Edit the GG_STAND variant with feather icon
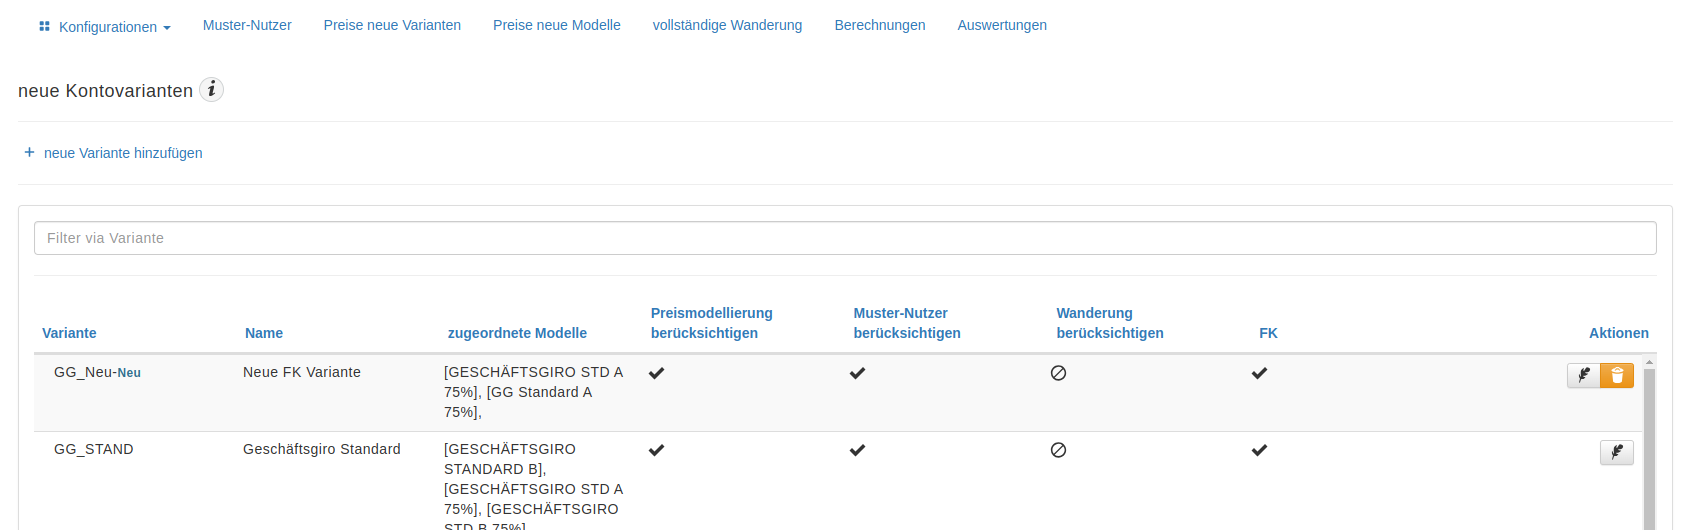The width and height of the screenshot is (1696, 530). 1617,452
